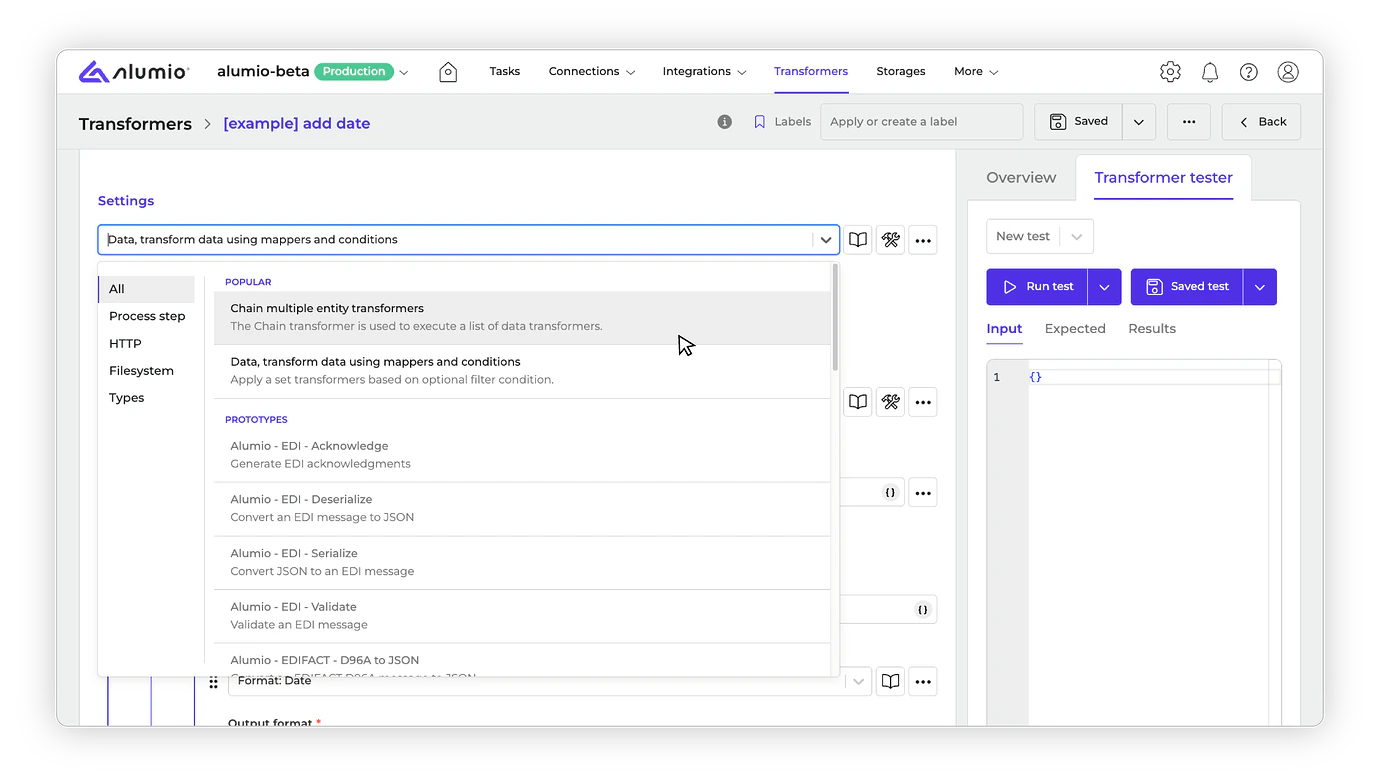Select Alumio - EDI - Deserialize prototype
This screenshot has width=1380, height=776.
(x=522, y=509)
